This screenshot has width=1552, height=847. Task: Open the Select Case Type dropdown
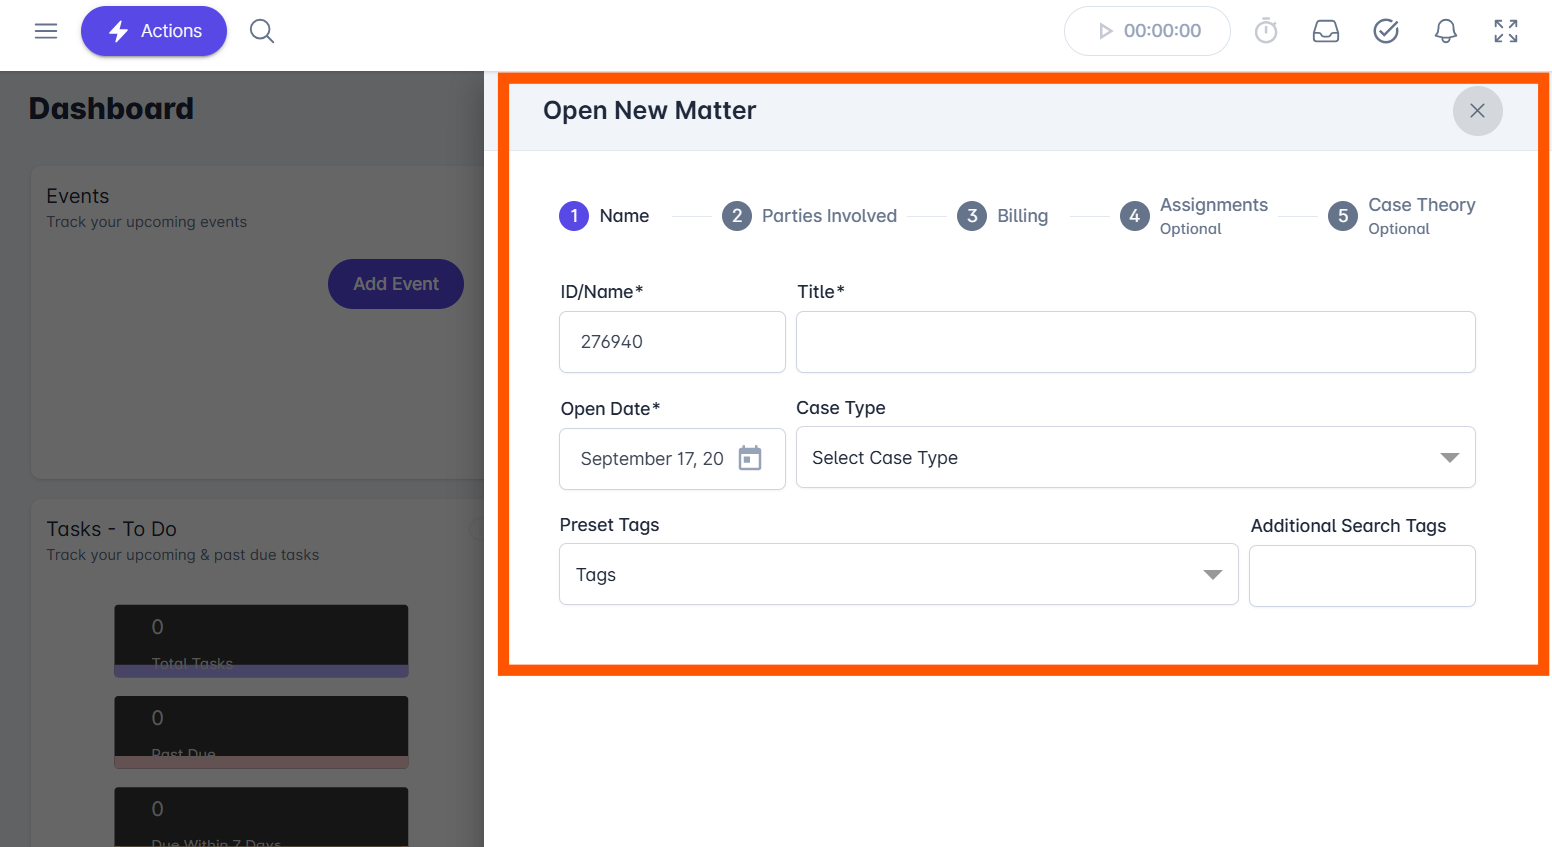[1135, 457]
